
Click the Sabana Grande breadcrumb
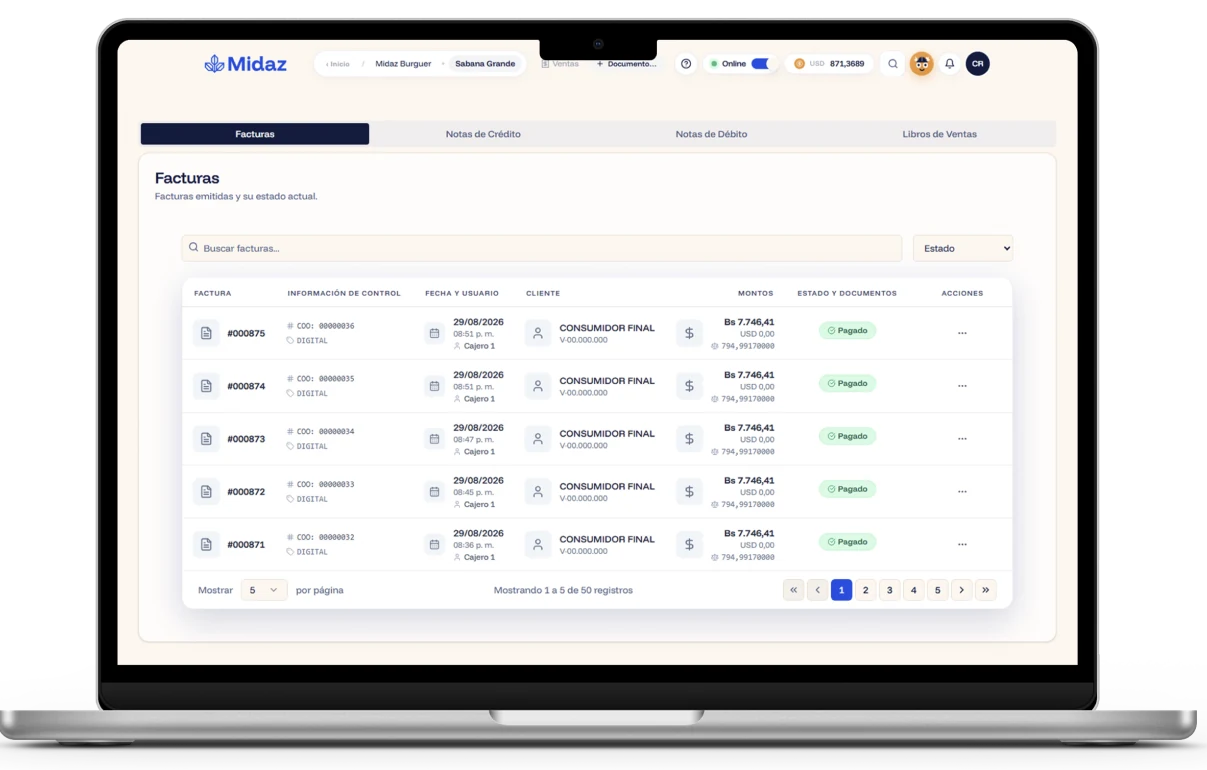[485, 64]
